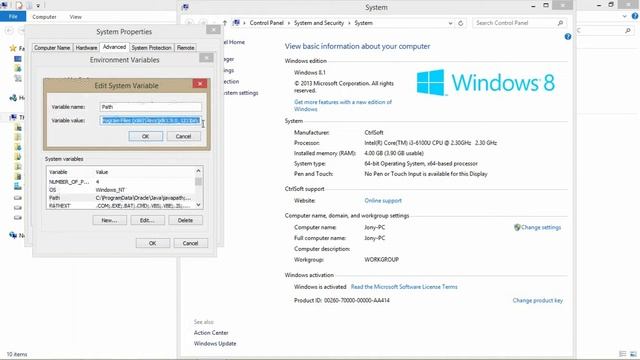Open the Action Center link

coord(211,333)
